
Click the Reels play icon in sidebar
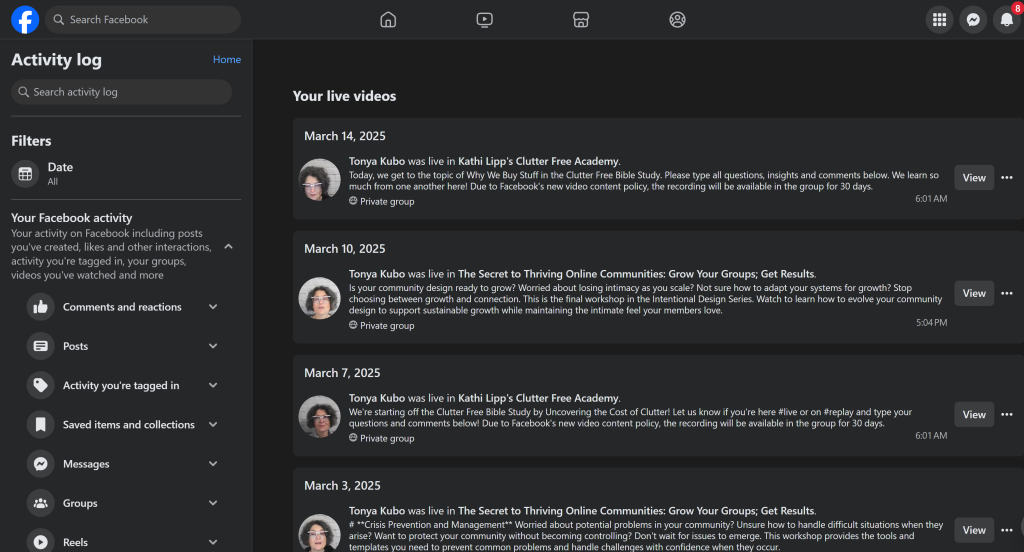point(40,542)
